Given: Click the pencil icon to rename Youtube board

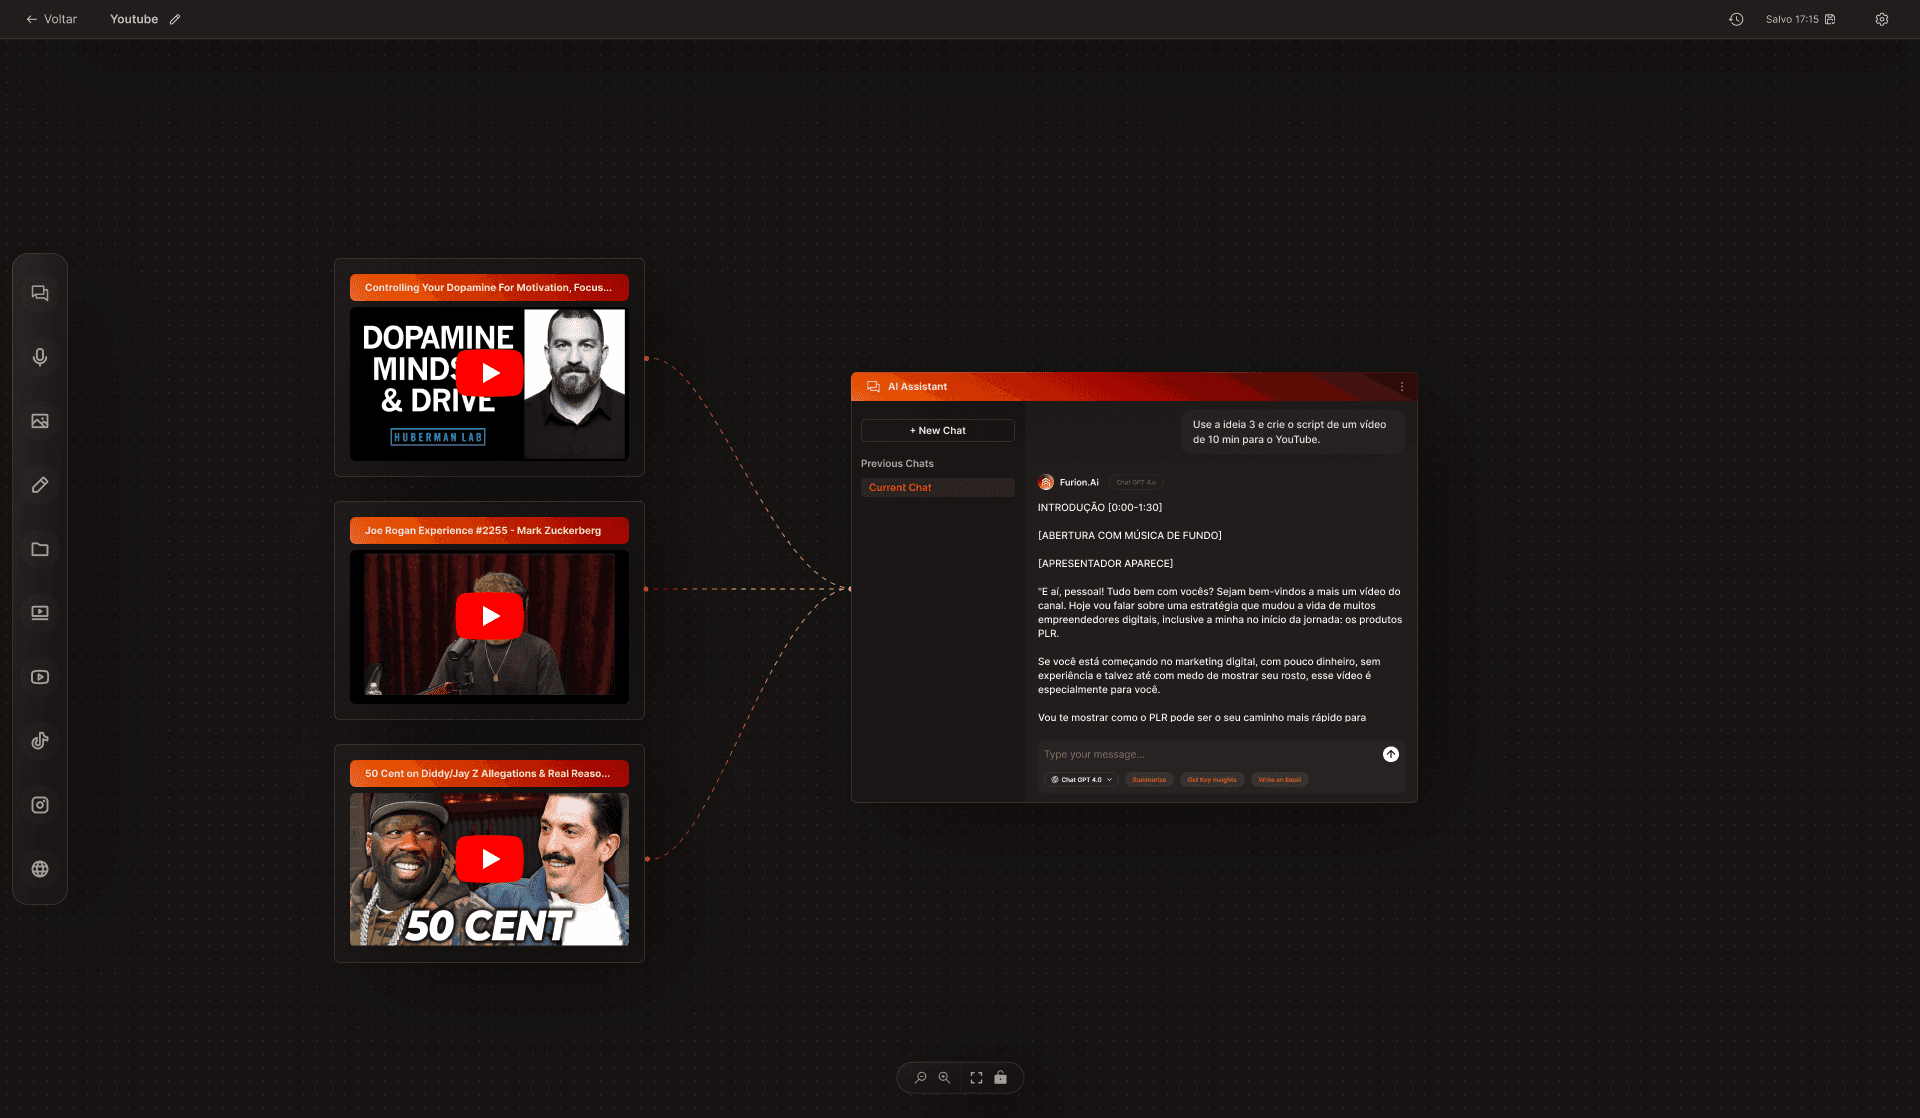Looking at the screenshot, I should click(x=175, y=19).
